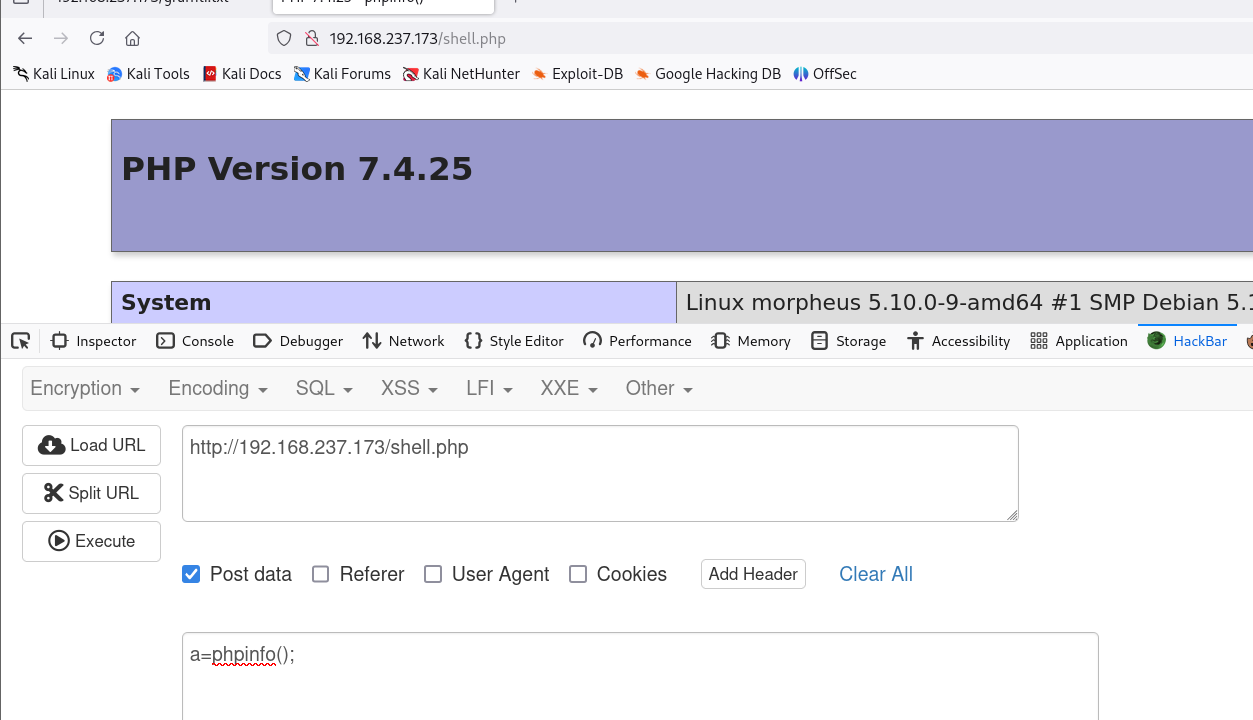Open the SQL dropdown menu
The image size is (1253, 720).
click(324, 388)
